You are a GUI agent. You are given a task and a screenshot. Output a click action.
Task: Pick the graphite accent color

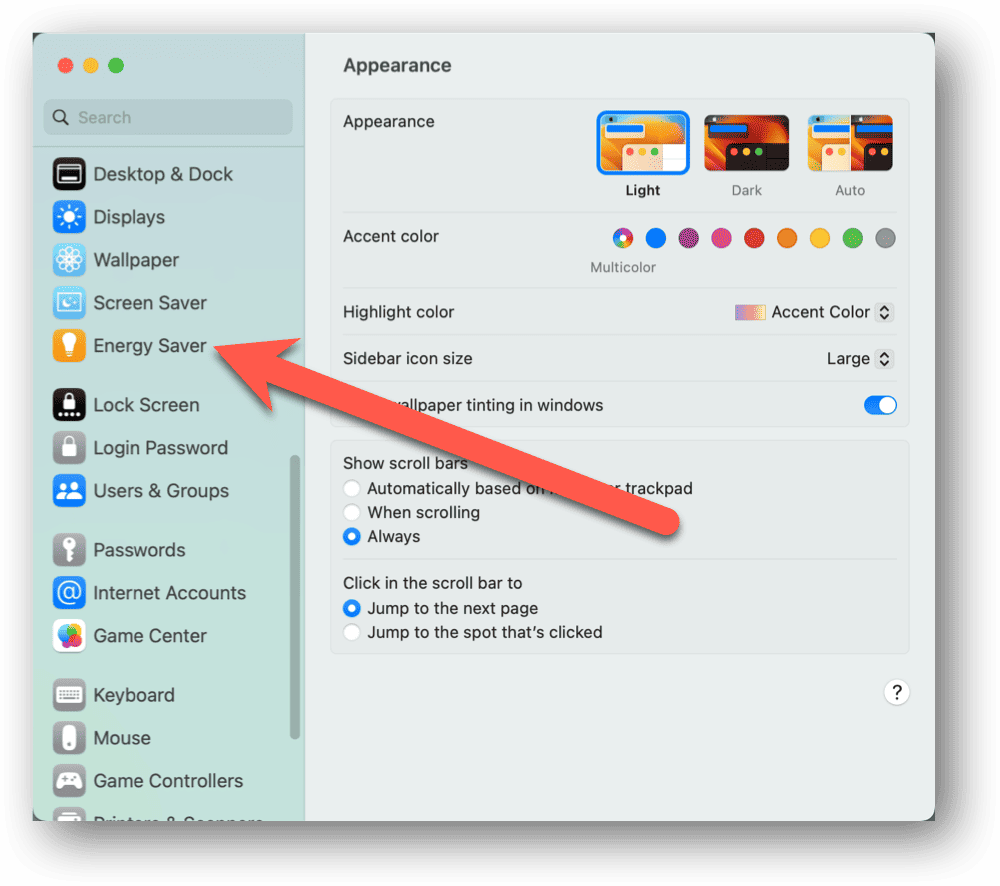point(885,238)
